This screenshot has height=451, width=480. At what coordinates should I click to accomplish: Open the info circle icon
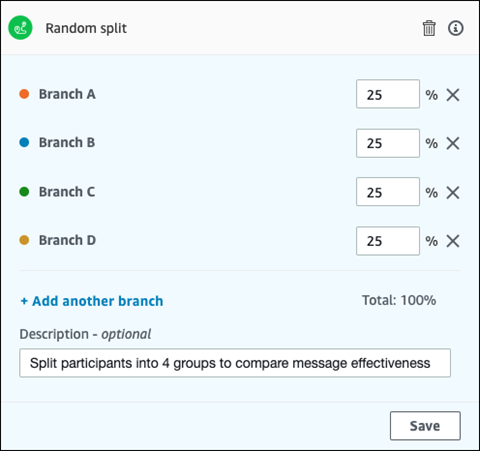[x=455, y=28]
